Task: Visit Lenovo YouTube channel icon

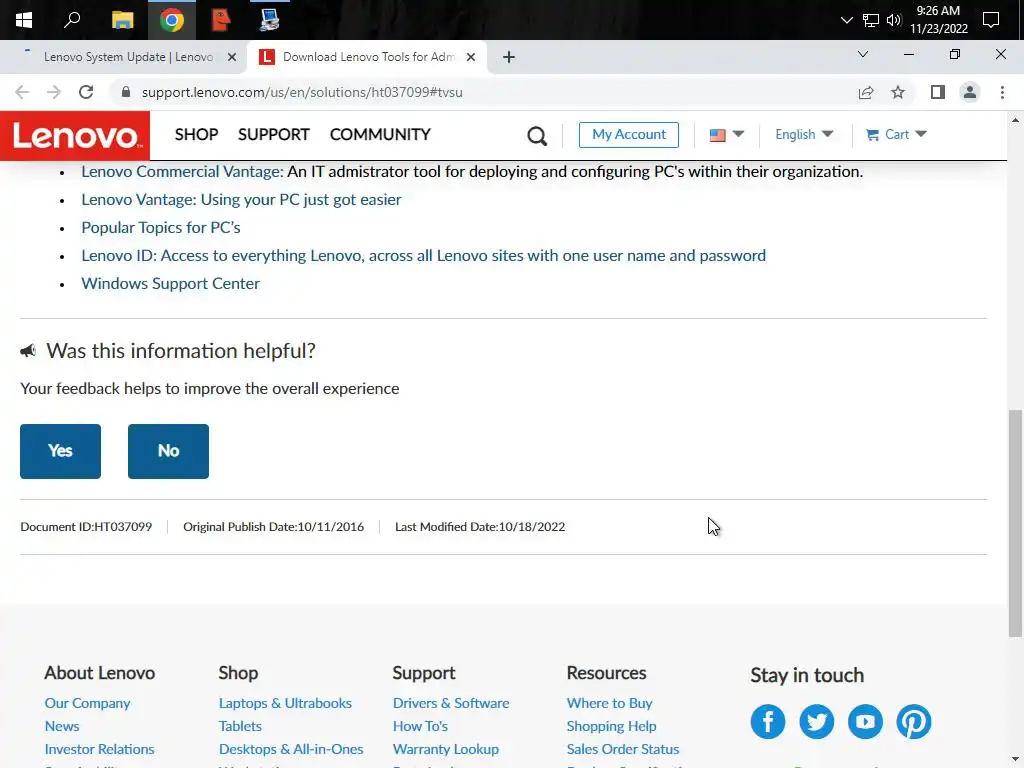Action: [865, 722]
